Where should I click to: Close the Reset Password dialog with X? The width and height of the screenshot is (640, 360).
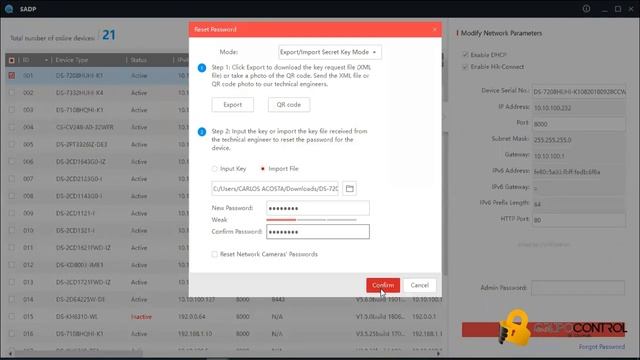point(434,29)
